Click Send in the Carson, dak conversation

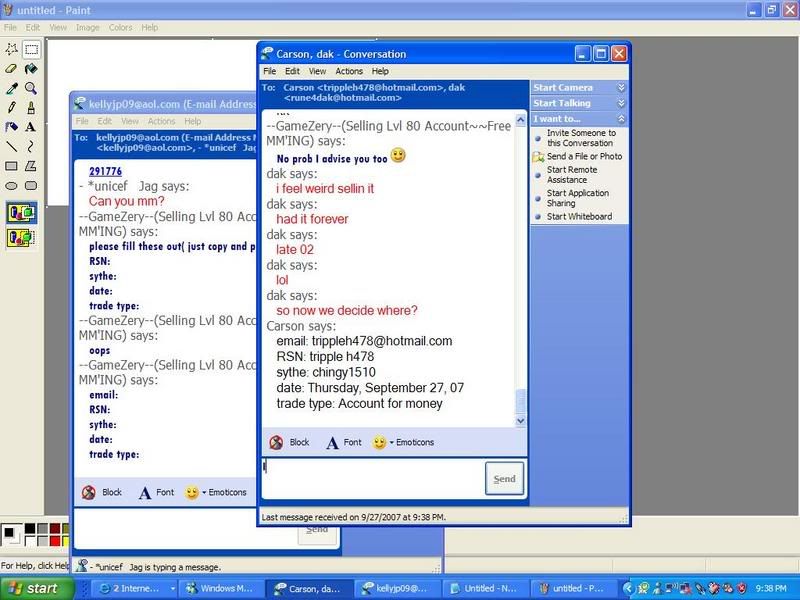[504, 479]
